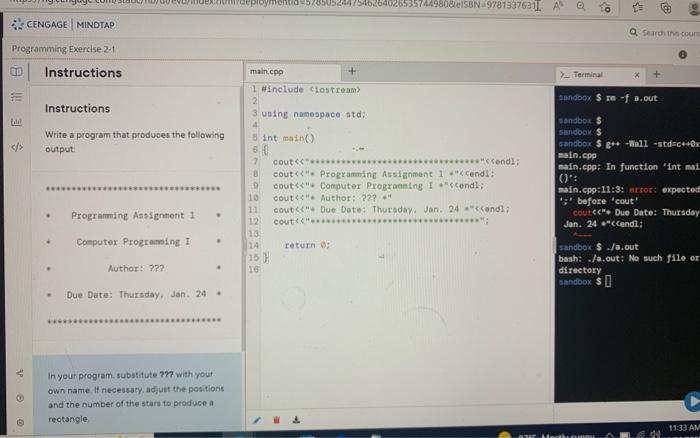
Task: Click the int main() line
Action: click(x=288, y=138)
